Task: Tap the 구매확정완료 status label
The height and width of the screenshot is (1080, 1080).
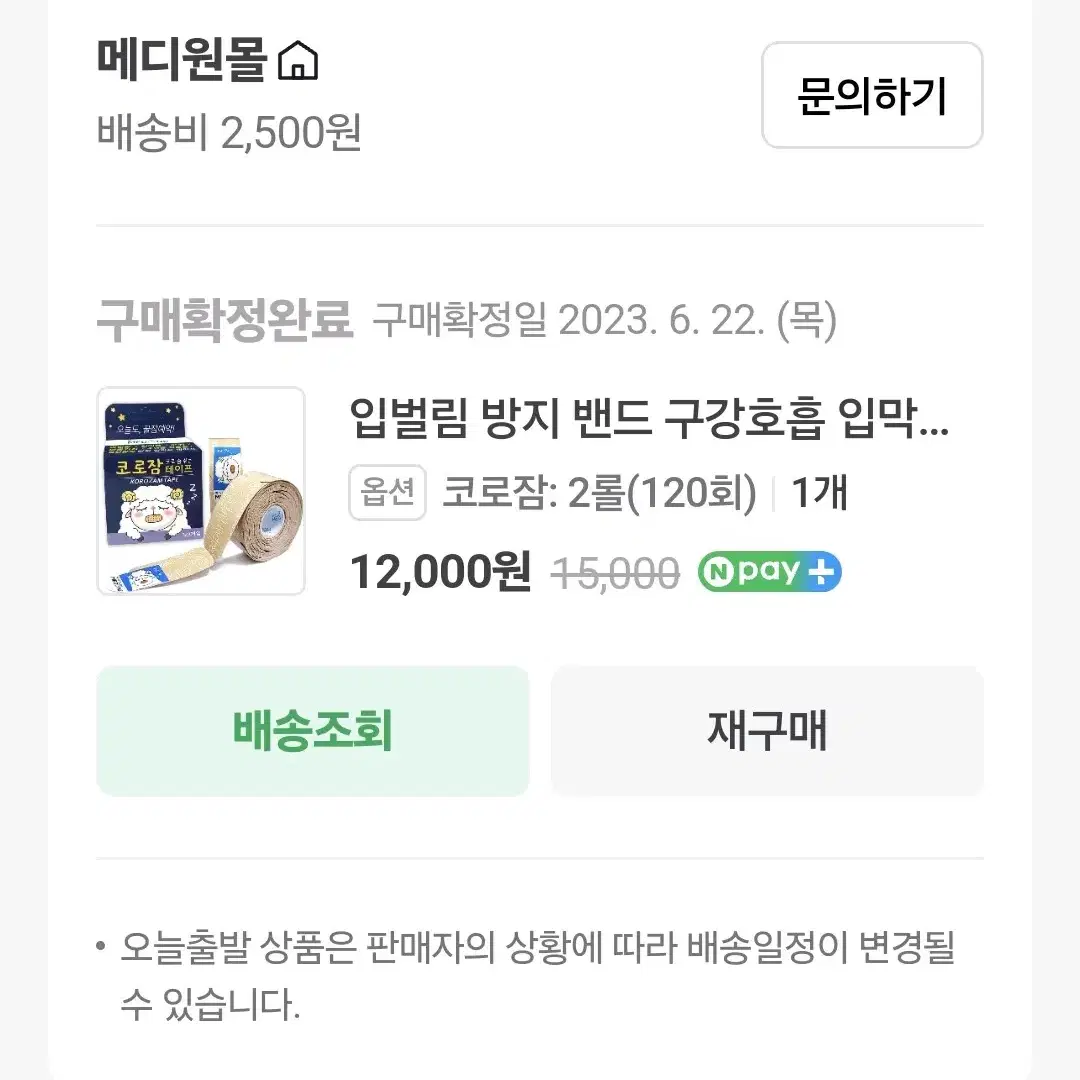Action: [x=225, y=320]
